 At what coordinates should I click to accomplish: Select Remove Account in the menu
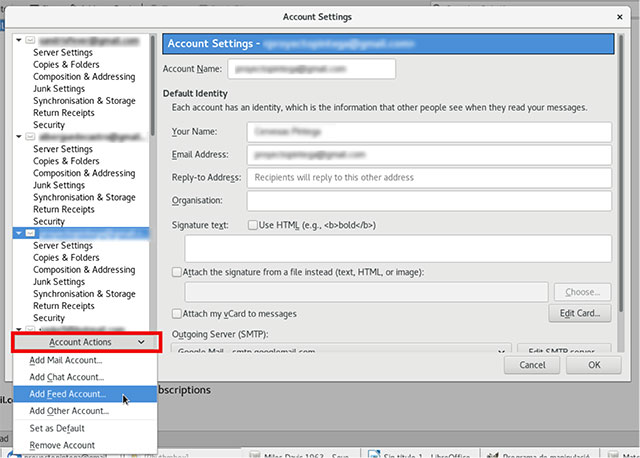click(x=85, y=445)
